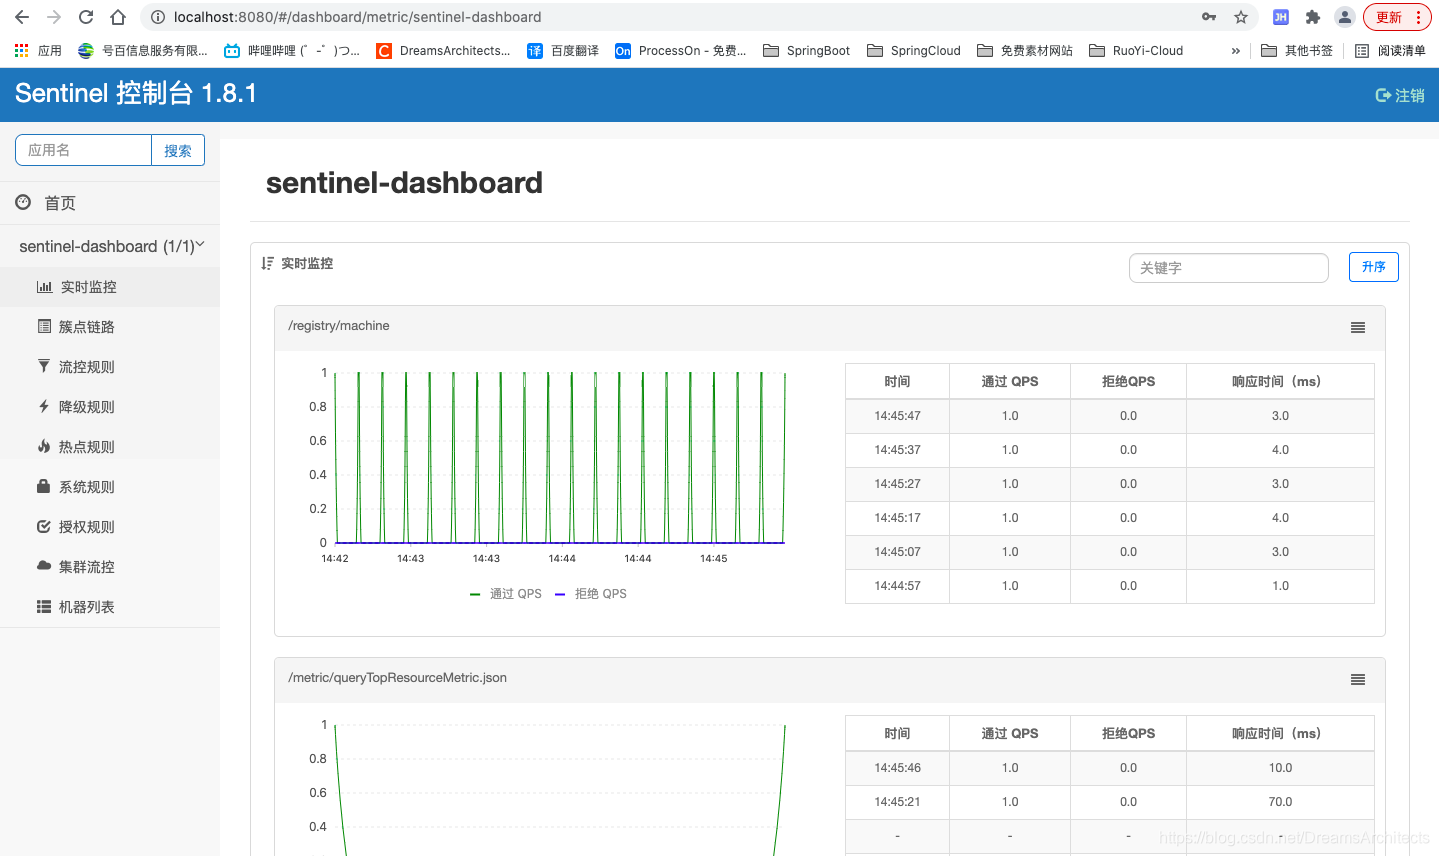Collapse the sentinel-dashboard (1/1) app menu
Screen dimensions: 1439x856
(110, 246)
